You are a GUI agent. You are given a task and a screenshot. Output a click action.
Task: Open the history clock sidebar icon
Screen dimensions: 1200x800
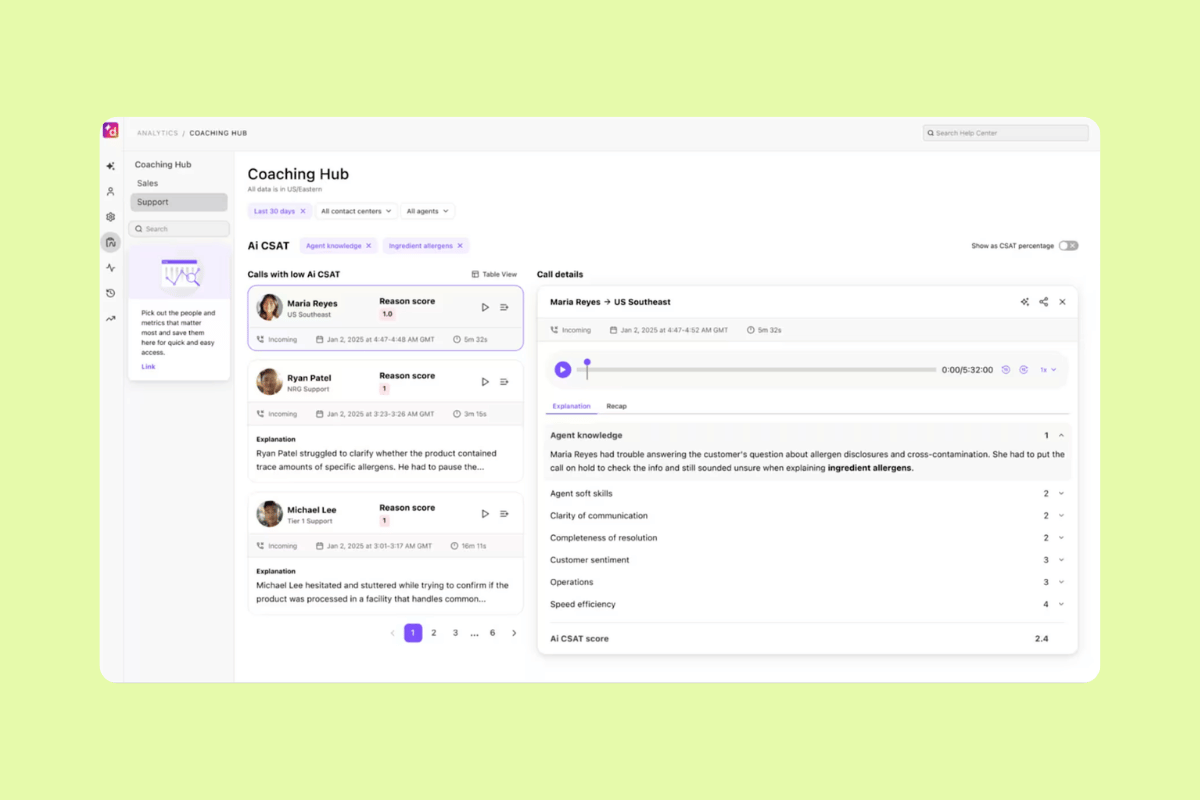(111, 293)
